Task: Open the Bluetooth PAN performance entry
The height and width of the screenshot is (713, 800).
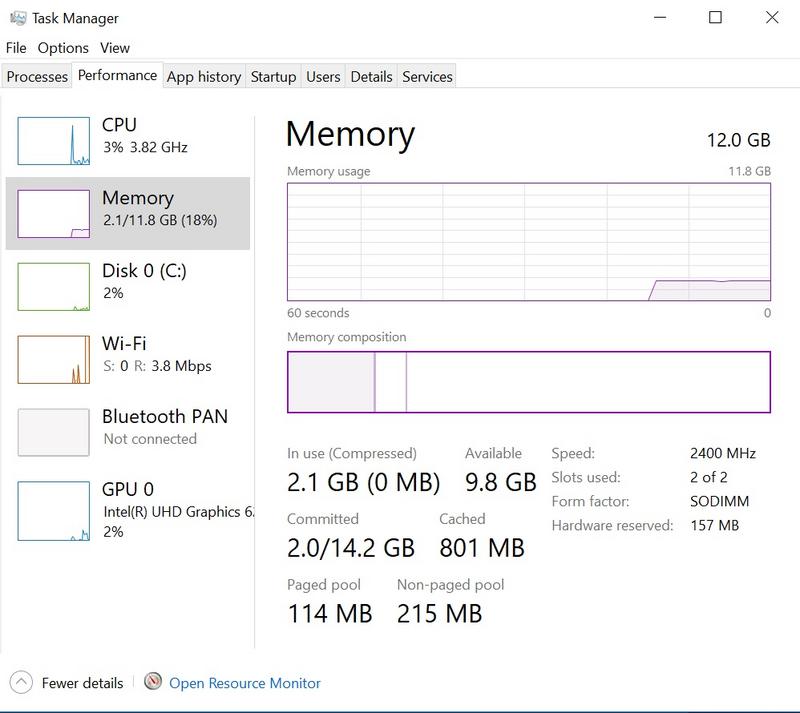Action: tap(53, 432)
